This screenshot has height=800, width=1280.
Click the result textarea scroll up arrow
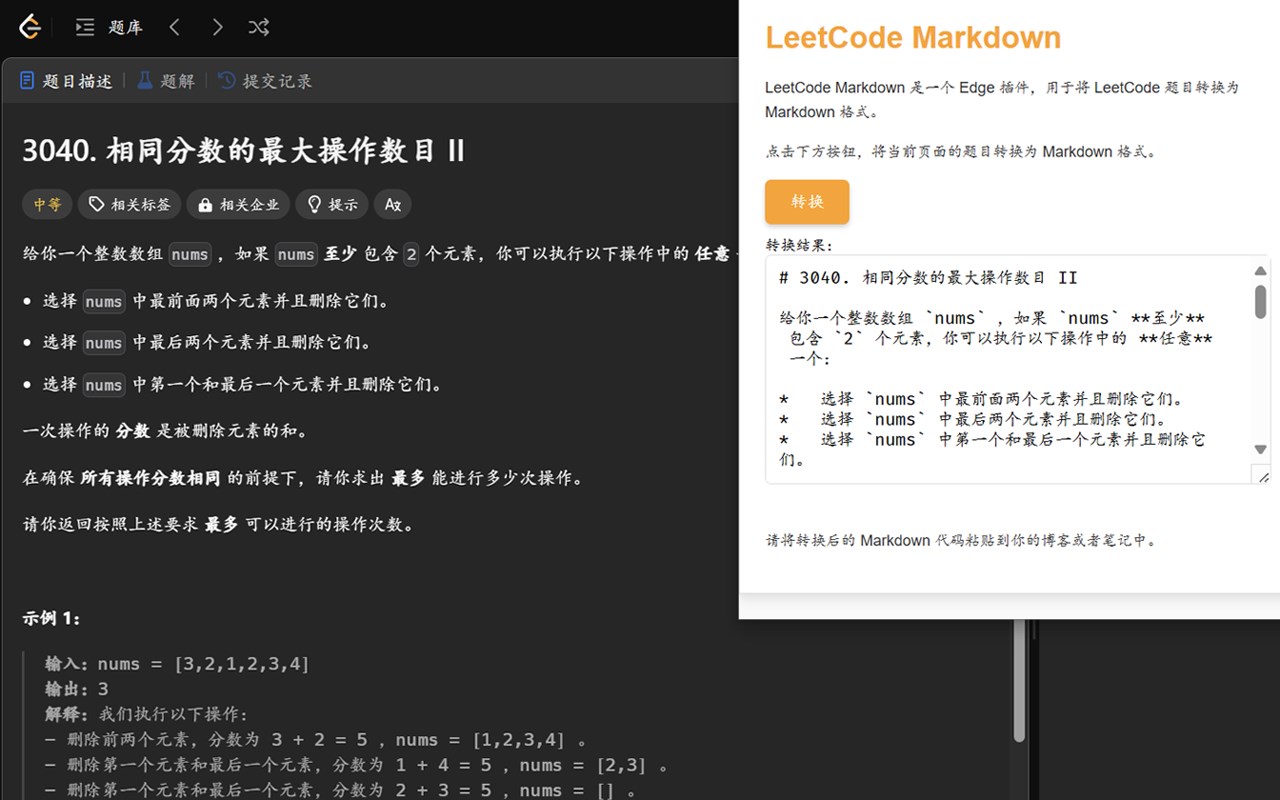tap(1260, 270)
